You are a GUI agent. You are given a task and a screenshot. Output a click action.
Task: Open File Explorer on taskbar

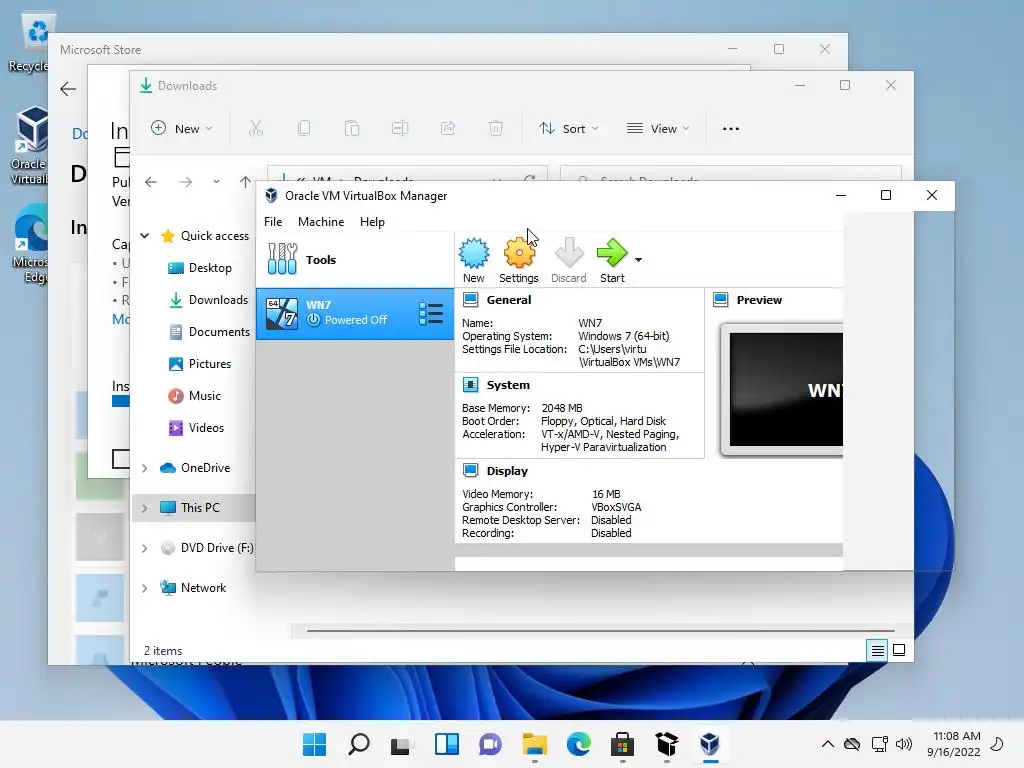tap(535, 744)
